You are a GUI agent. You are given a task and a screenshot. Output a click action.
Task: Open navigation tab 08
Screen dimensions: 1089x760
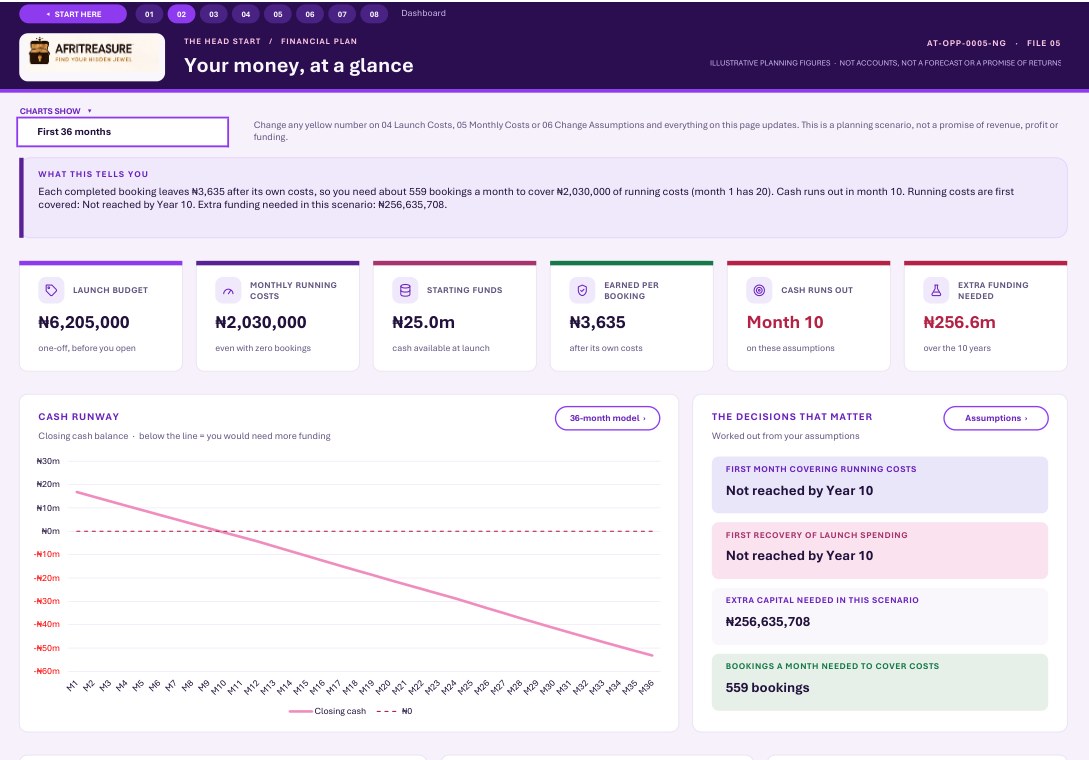[374, 14]
